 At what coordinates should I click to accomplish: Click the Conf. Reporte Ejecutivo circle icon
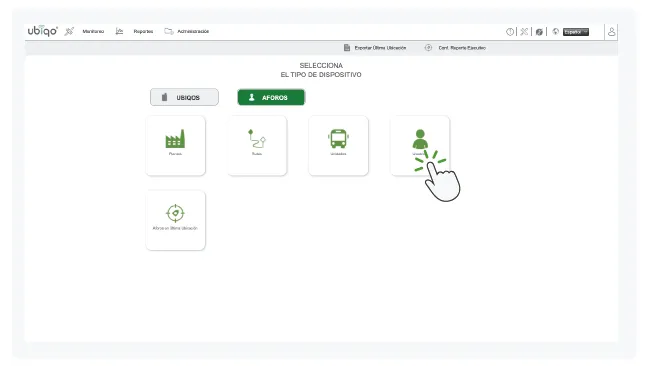[428, 48]
